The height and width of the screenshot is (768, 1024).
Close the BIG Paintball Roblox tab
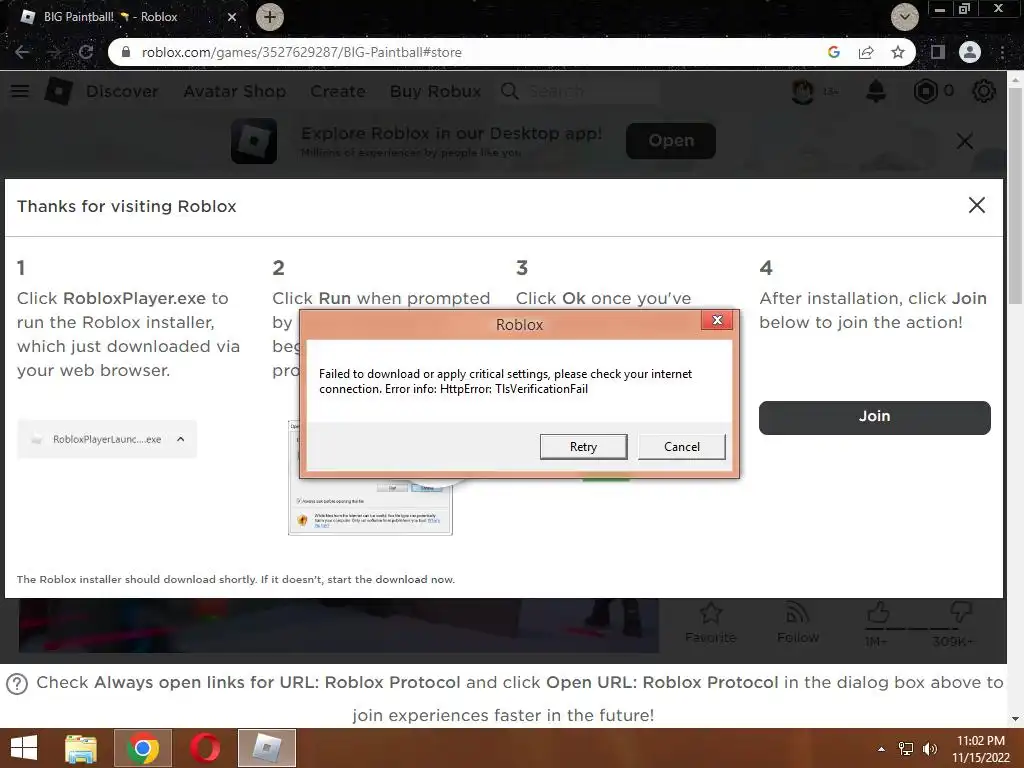coord(232,17)
